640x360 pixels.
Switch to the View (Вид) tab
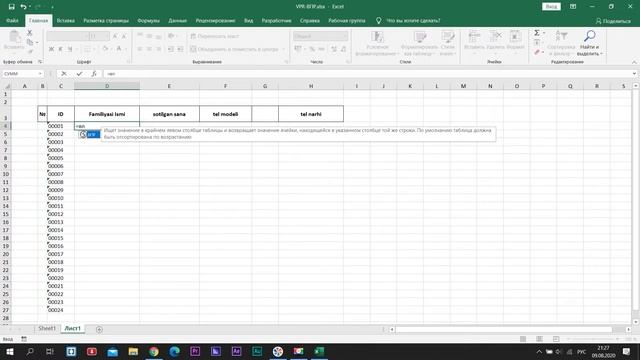coord(249,20)
